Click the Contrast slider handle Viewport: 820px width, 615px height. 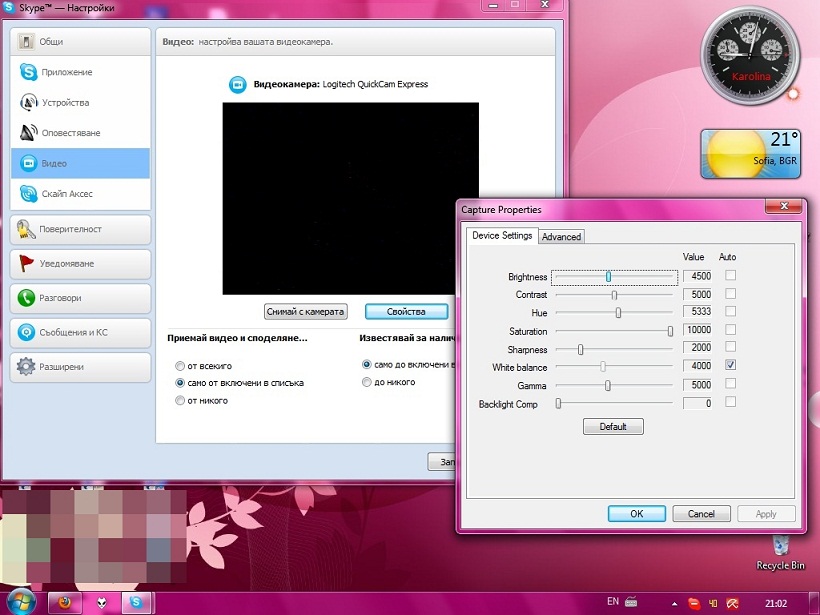[x=614, y=295]
